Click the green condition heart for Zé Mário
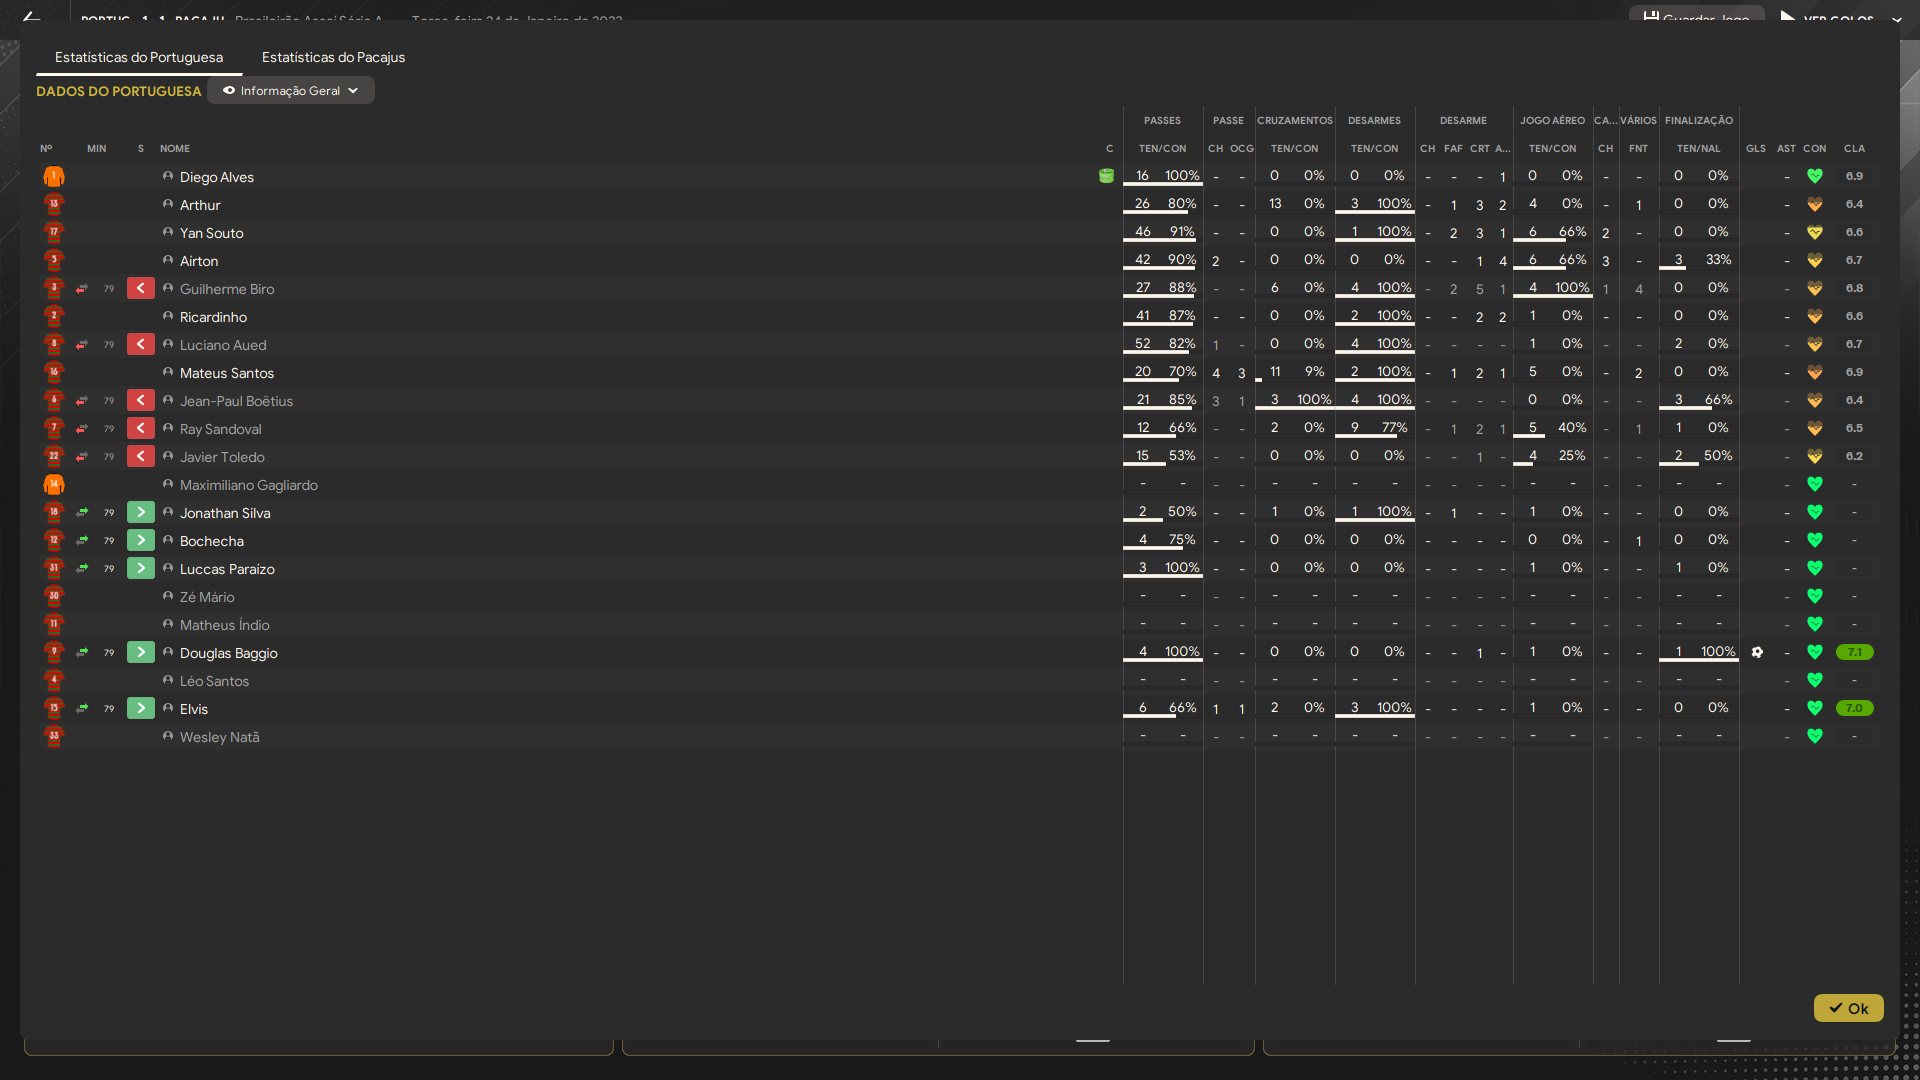 point(1815,596)
